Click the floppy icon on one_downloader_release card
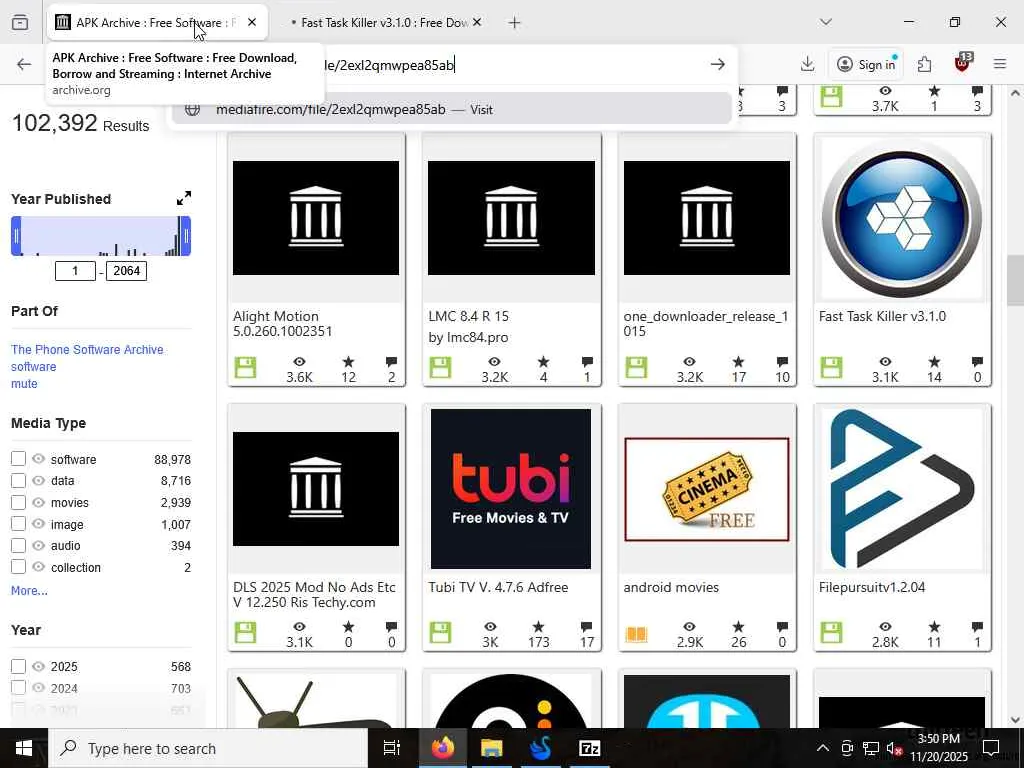This screenshot has width=1024, height=768. tap(636, 368)
